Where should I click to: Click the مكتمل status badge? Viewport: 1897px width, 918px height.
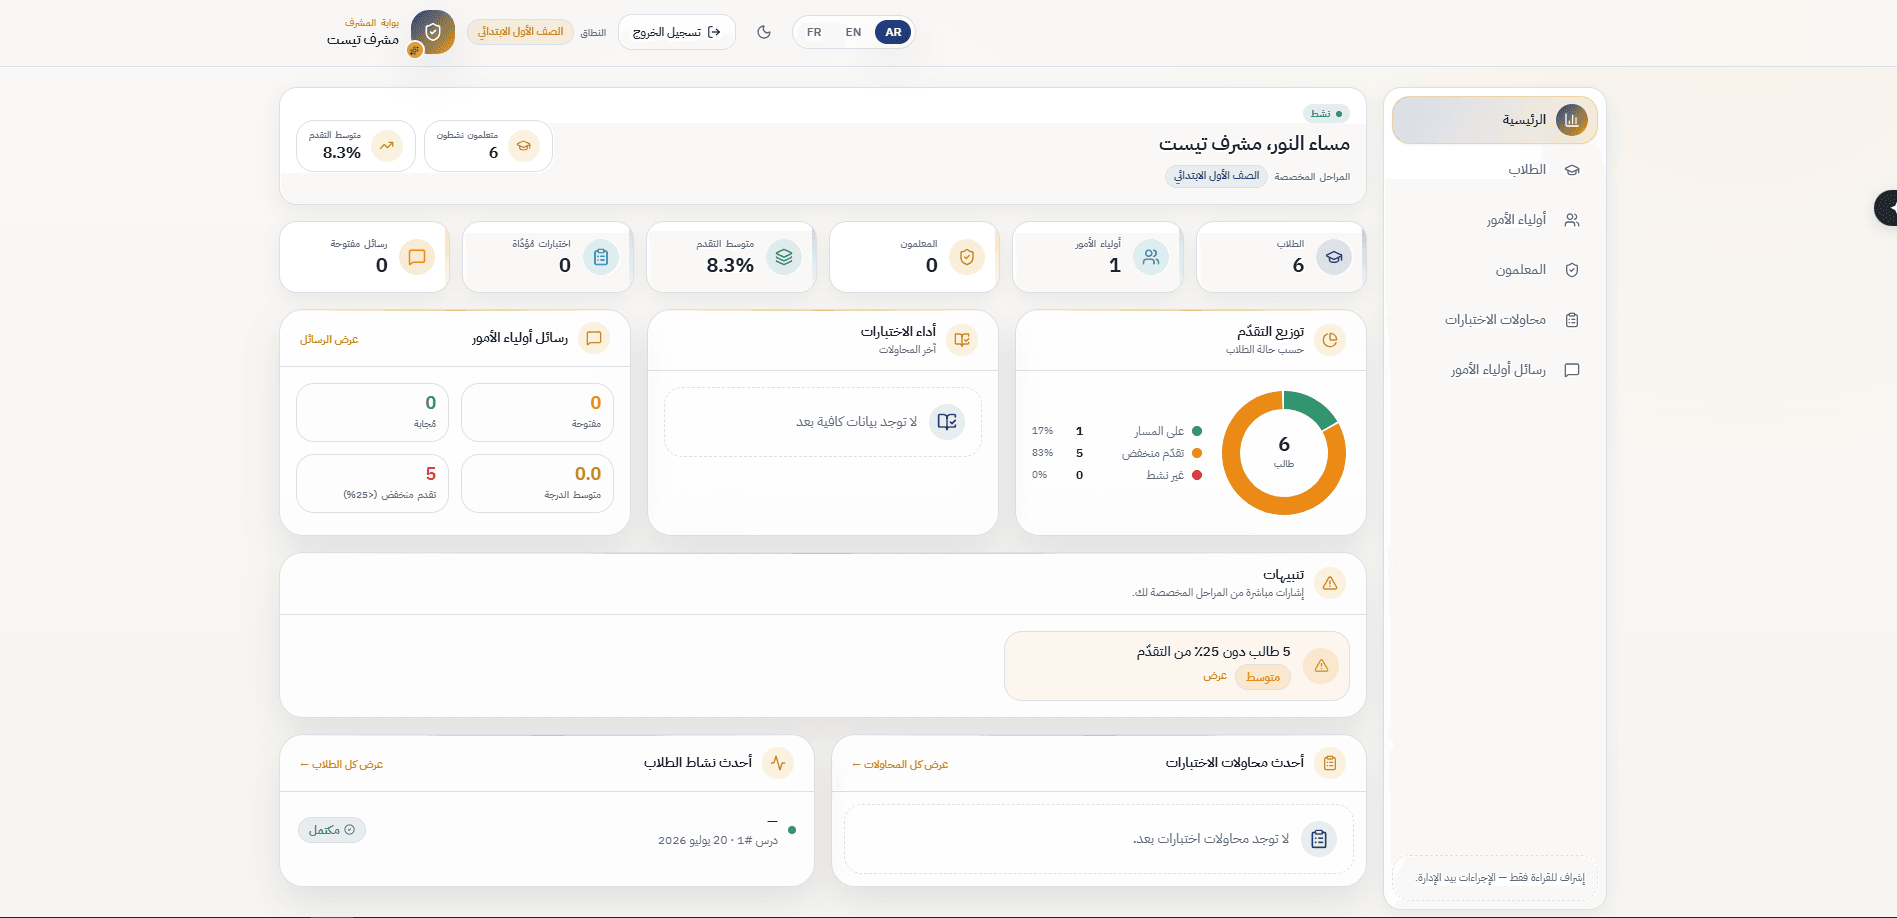(332, 830)
